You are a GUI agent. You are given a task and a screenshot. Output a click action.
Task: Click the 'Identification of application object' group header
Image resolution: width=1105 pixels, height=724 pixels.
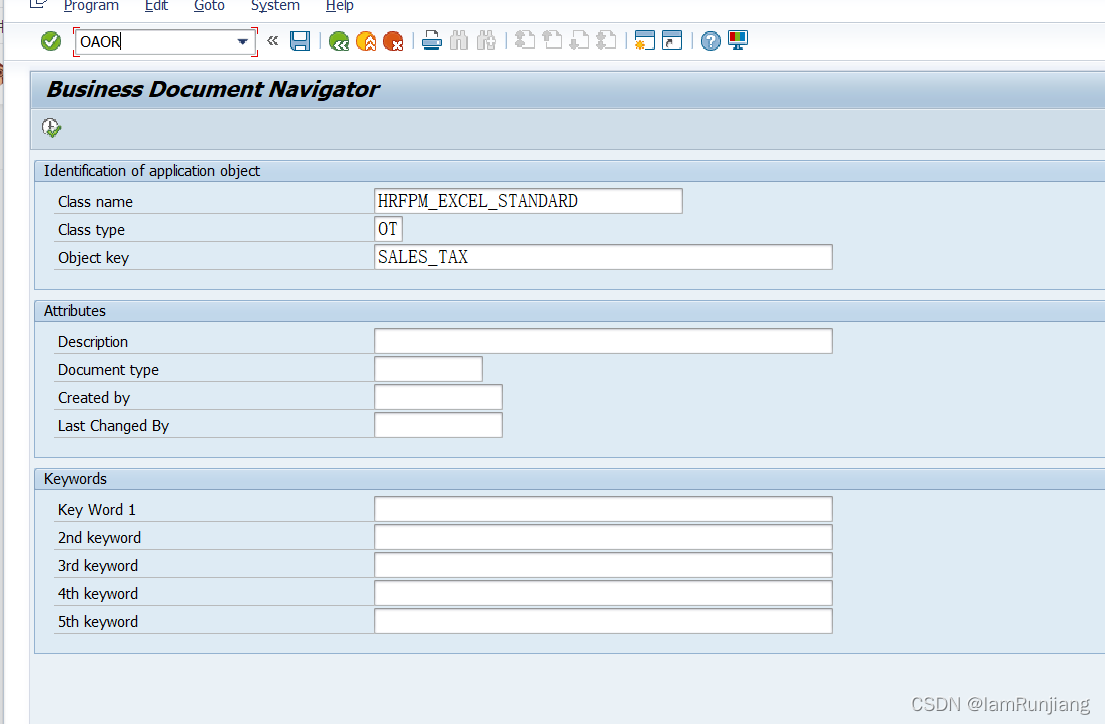point(152,171)
